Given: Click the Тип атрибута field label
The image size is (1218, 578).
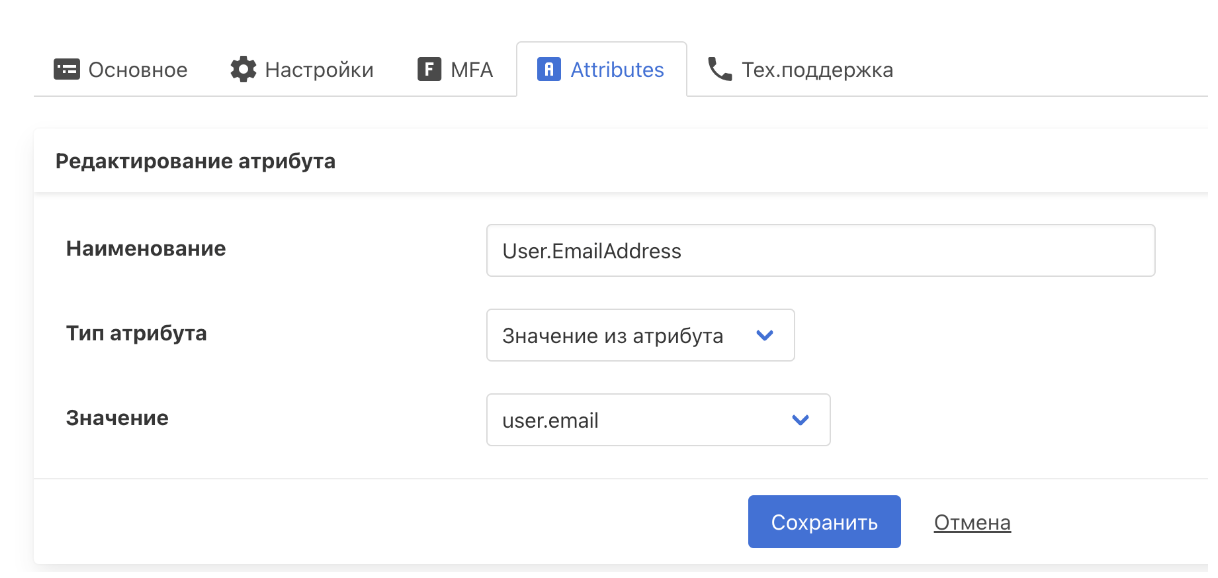Looking at the screenshot, I should pos(136,334).
